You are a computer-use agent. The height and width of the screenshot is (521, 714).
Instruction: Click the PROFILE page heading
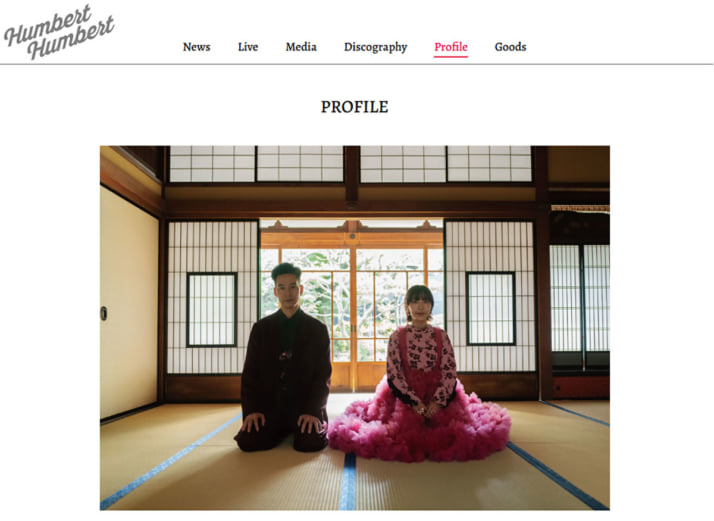coord(355,107)
